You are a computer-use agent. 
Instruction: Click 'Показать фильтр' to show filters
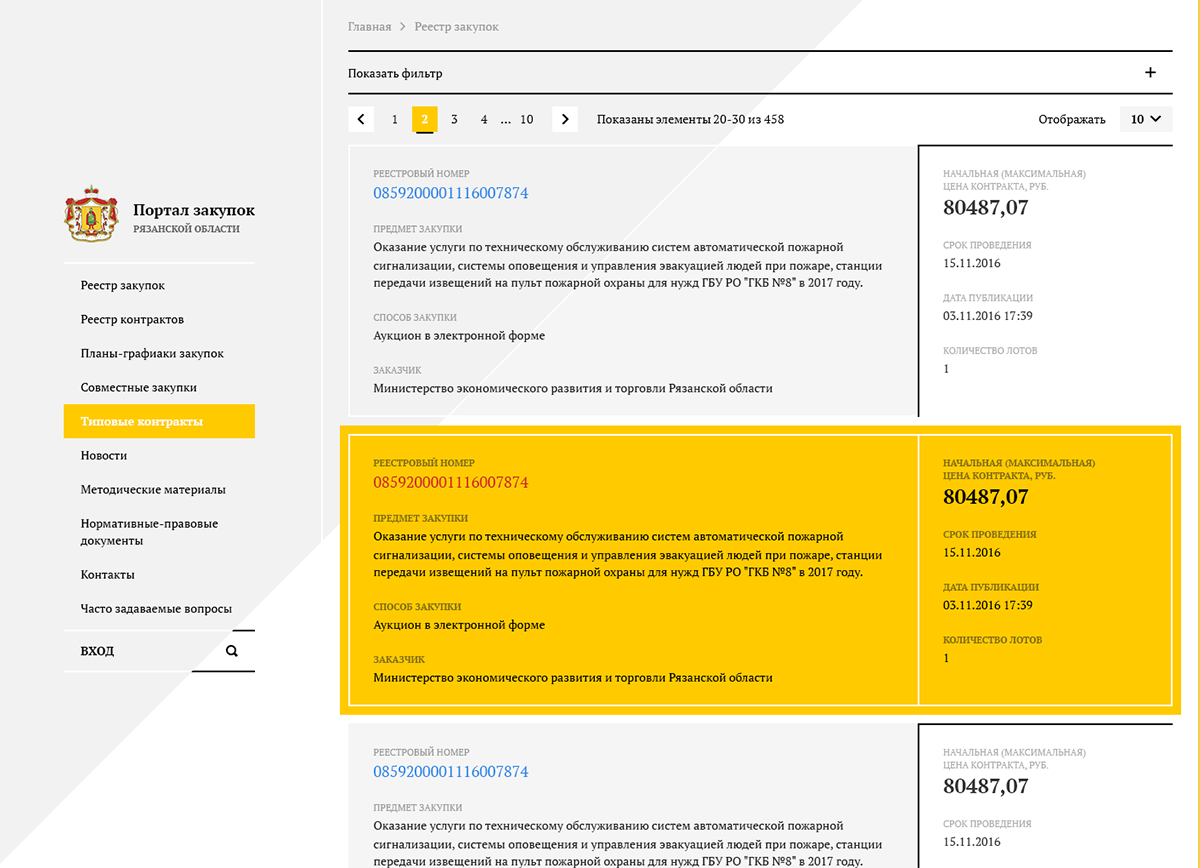pos(395,73)
